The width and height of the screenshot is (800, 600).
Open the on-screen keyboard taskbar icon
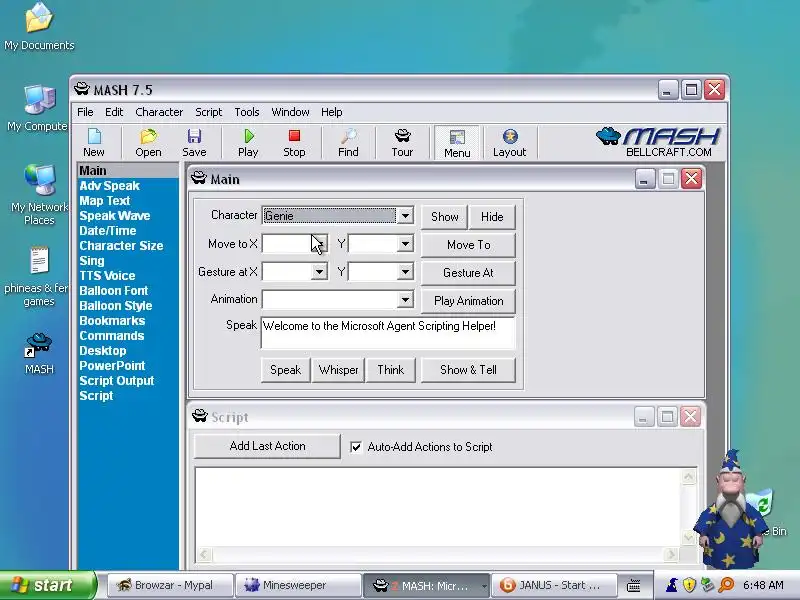point(634,585)
